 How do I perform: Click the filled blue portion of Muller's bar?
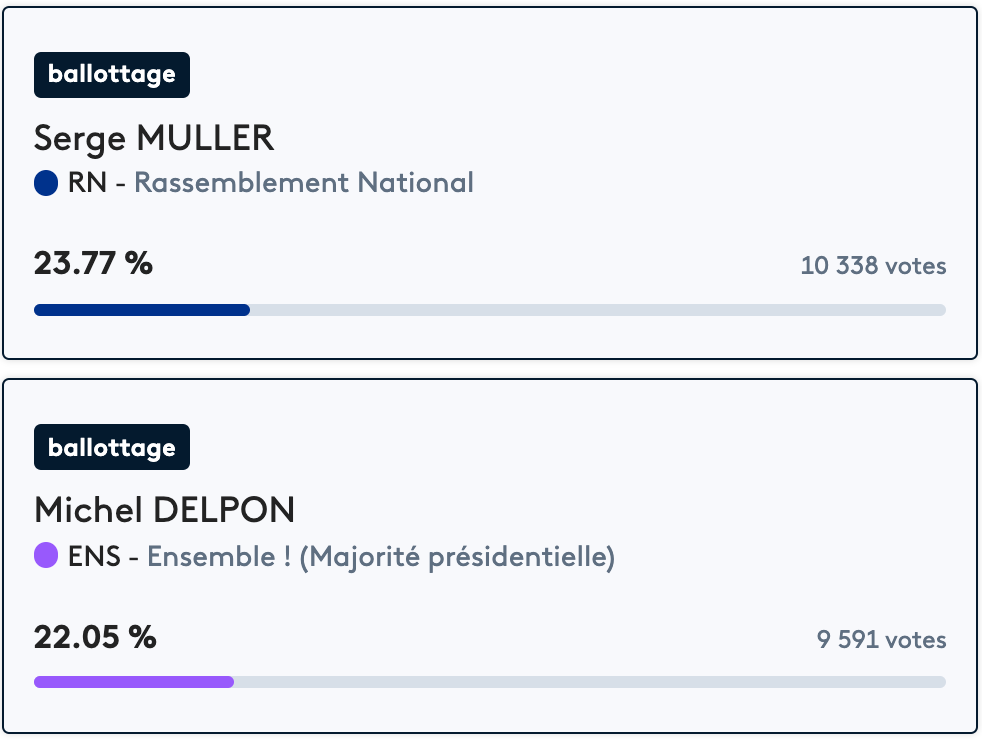click(141, 310)
